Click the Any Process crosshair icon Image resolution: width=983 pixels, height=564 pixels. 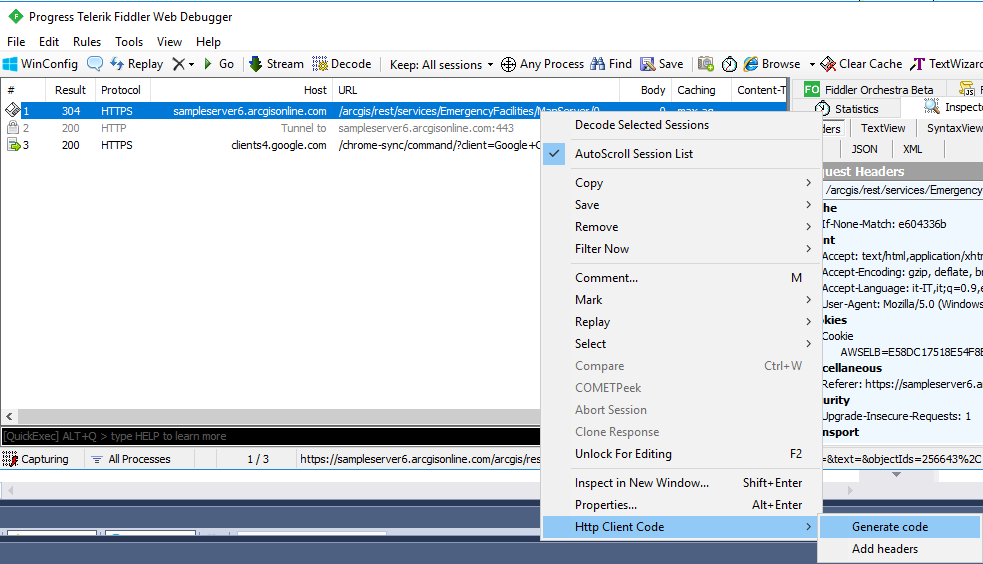[x=508, y=64]
